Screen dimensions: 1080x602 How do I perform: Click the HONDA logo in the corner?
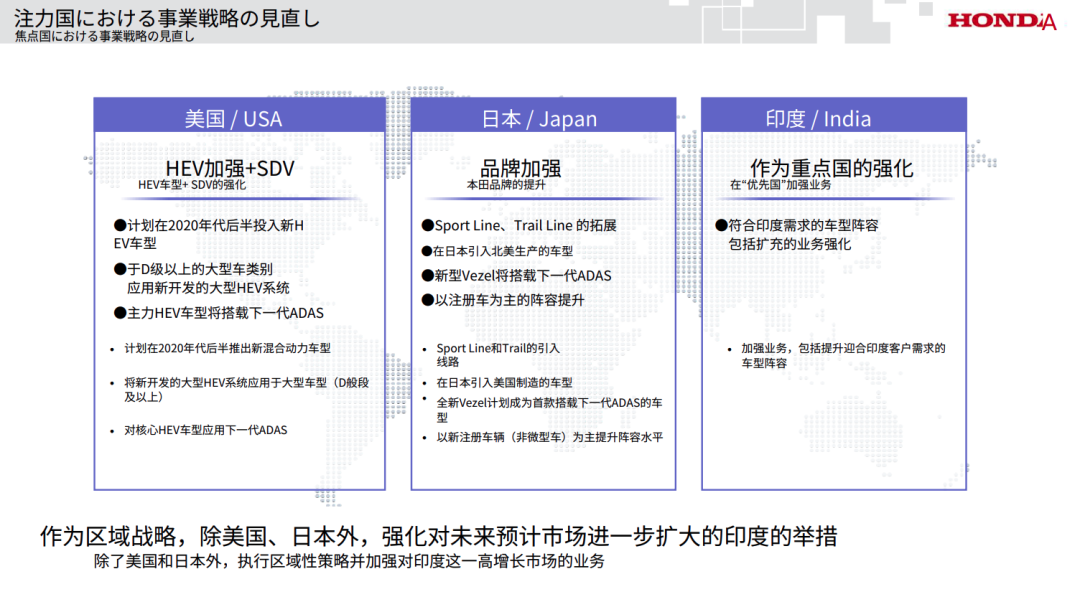(1001, 21)
